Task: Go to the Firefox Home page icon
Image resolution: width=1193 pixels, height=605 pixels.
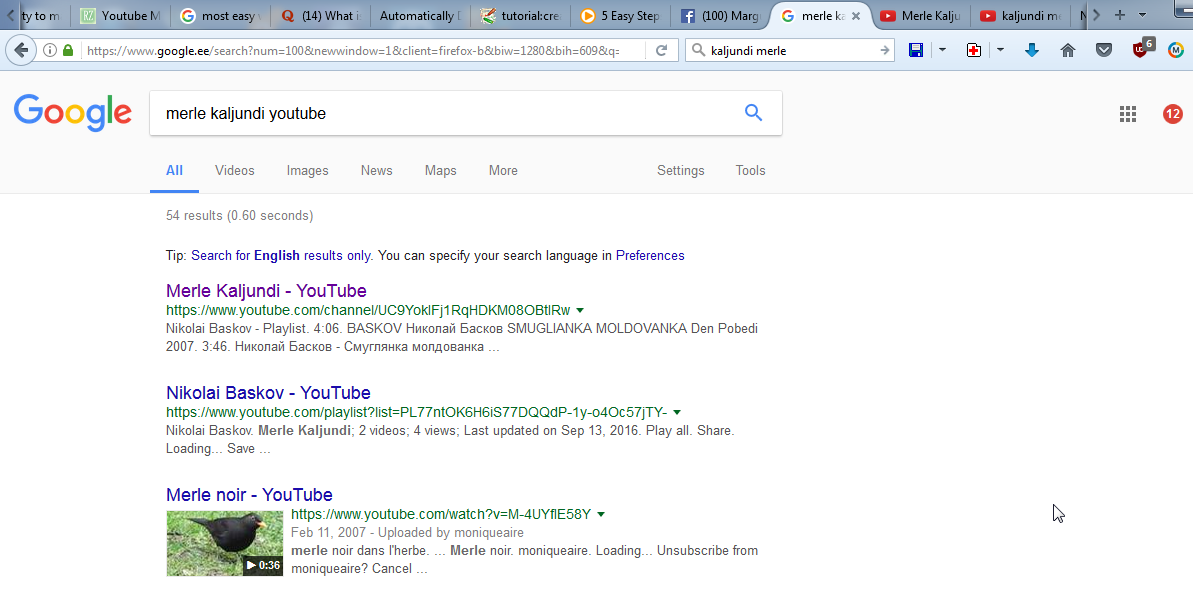Action: click(x=1068, y=50)
